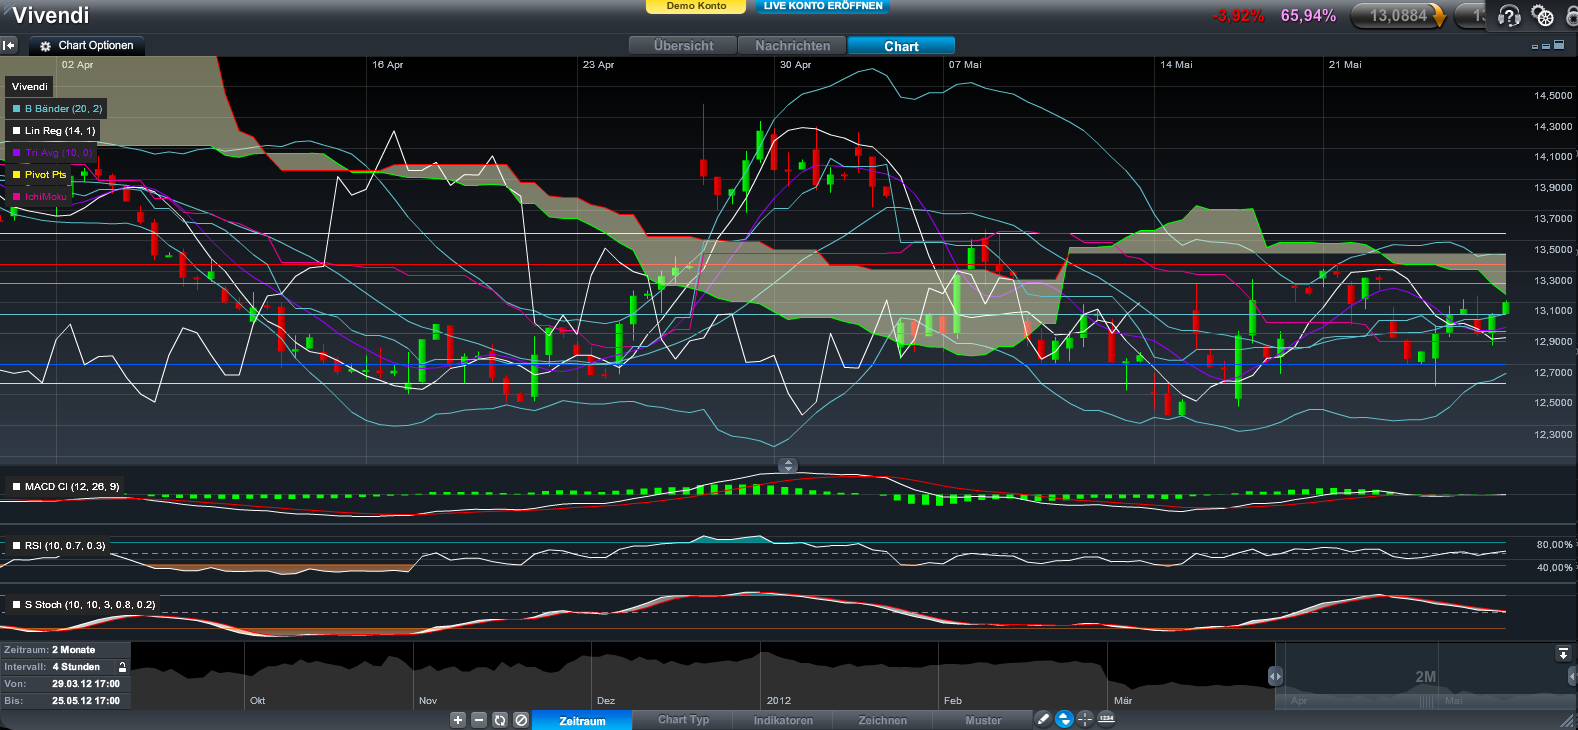Switch to the Übersicht tab

(683, 46)
